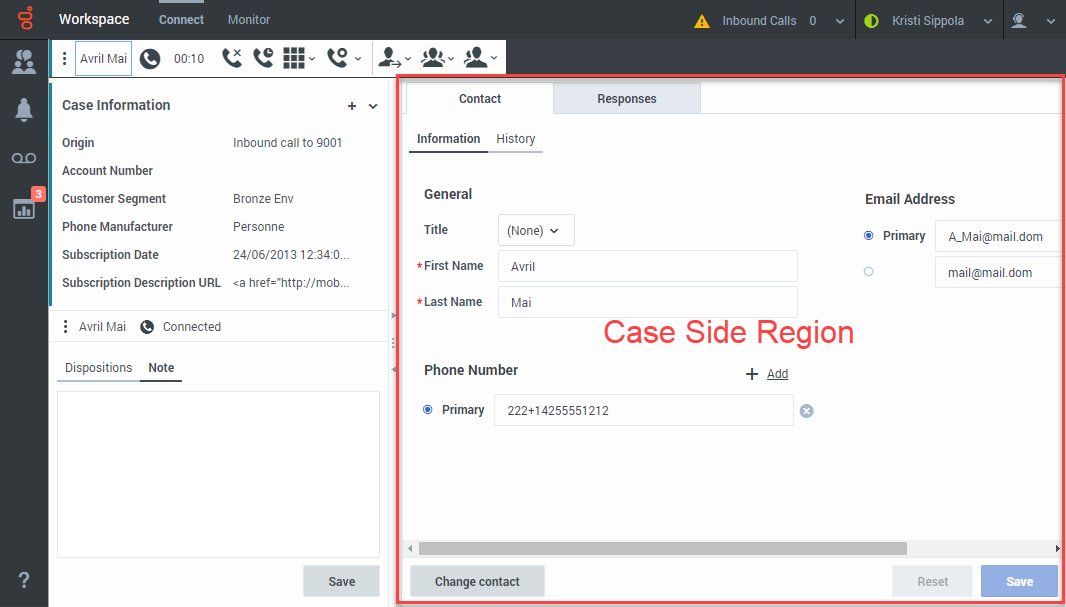The image size is (1066, 607).
Task: Switch to the Responses tab
Action: pyautogui.click(x=626, y=99)
